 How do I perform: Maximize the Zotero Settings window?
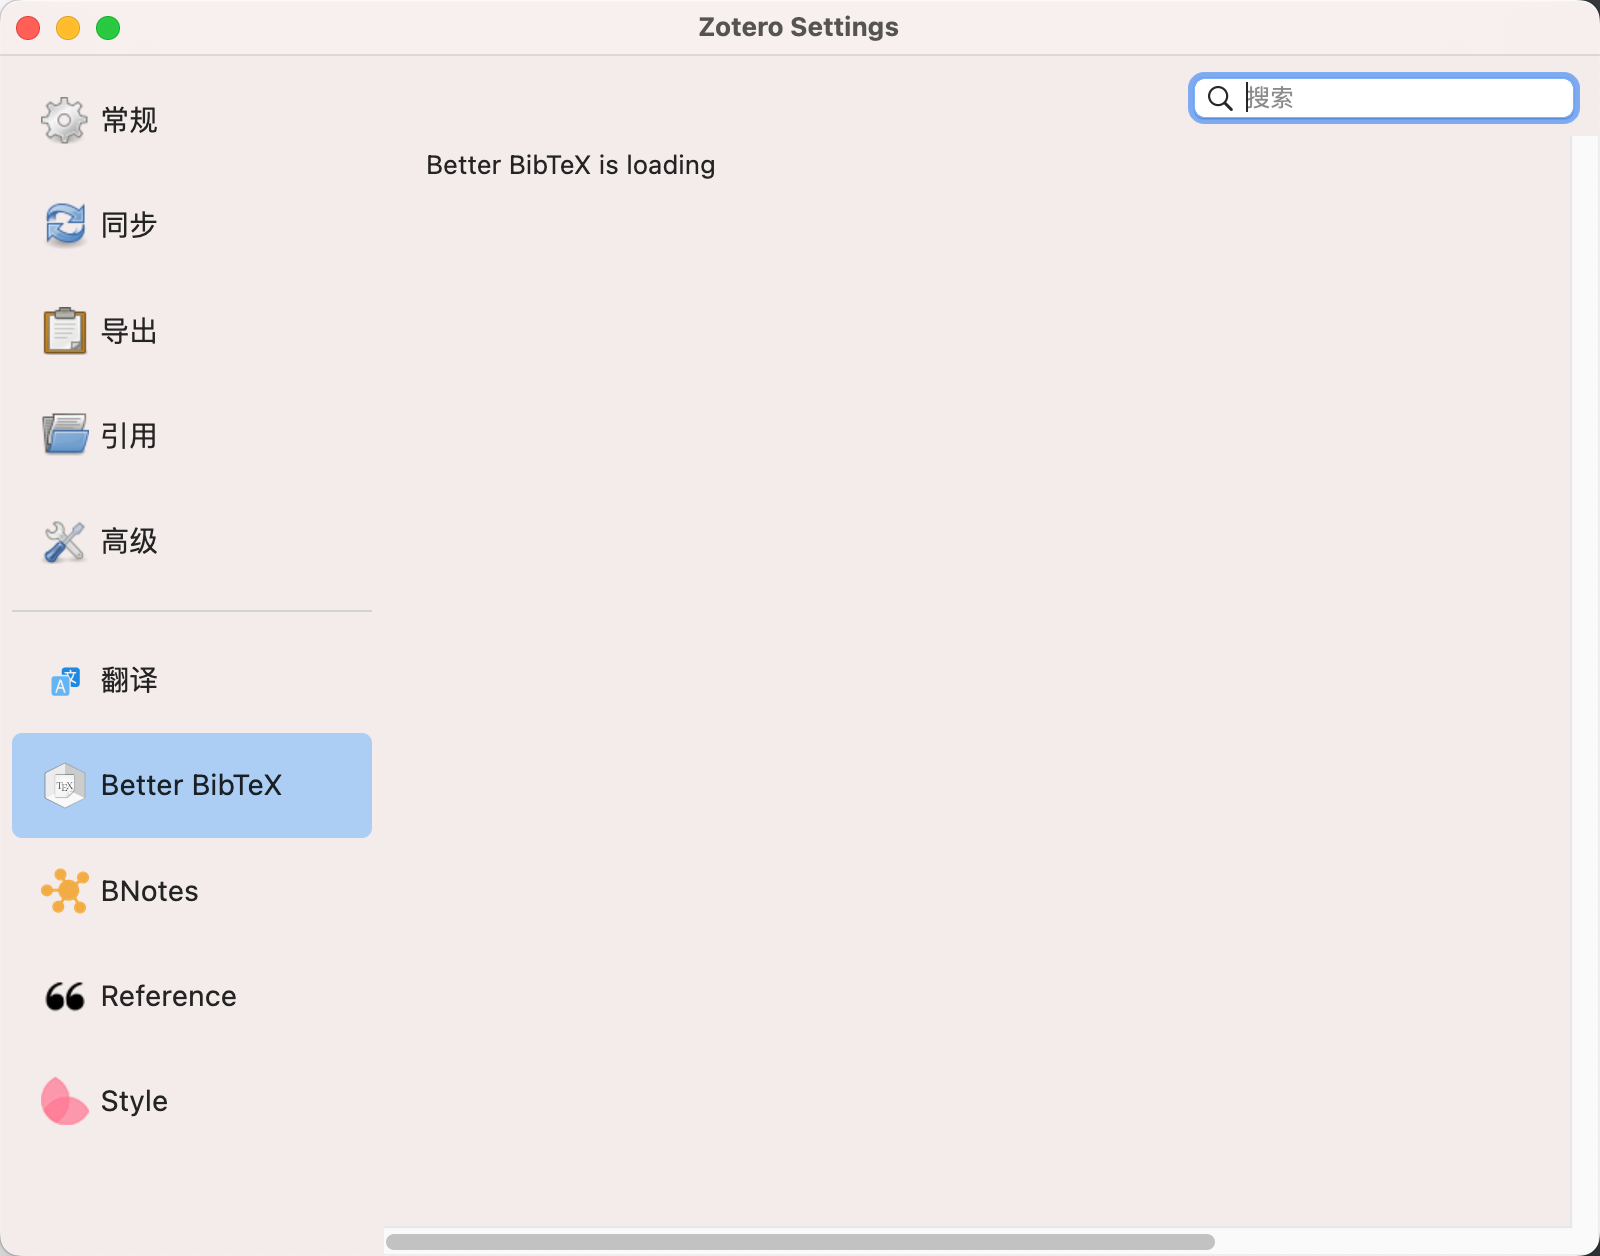tap(108, 28)
